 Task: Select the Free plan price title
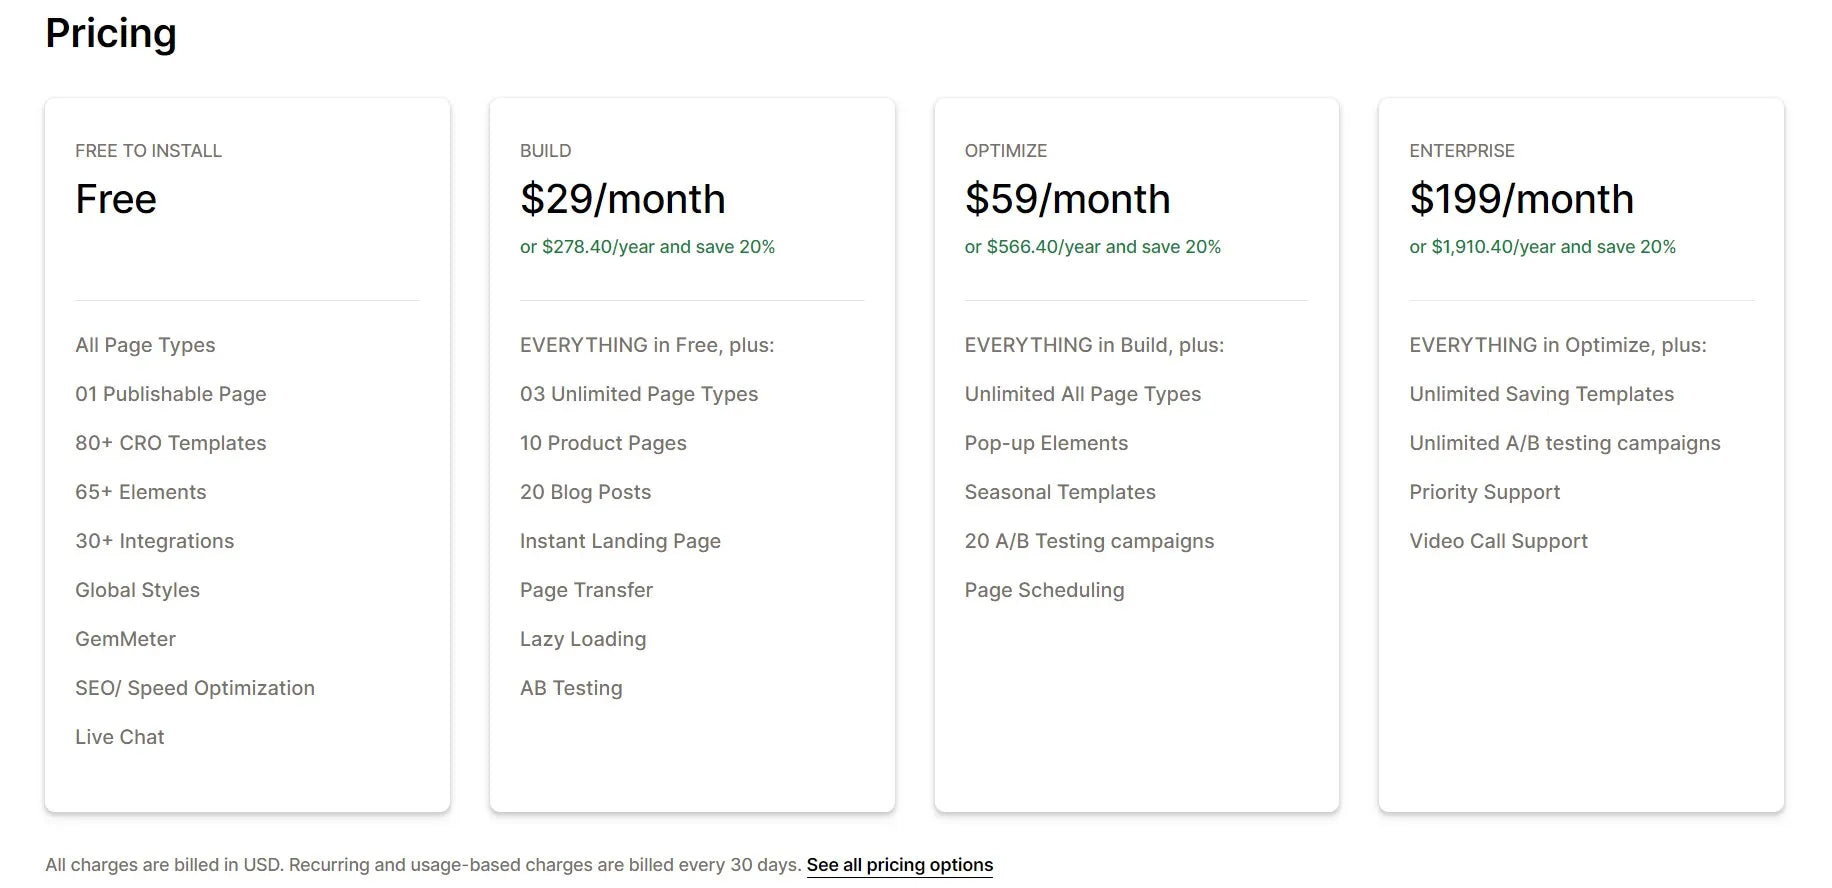click(116, 199)
